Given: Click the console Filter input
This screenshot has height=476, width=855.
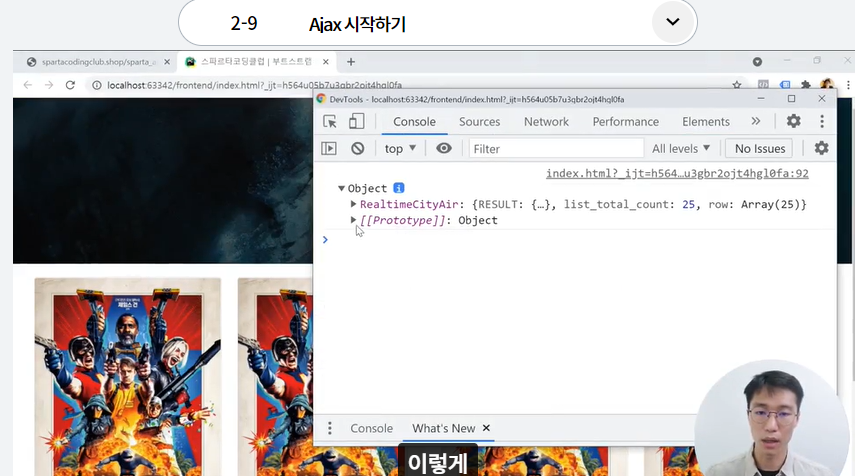Looking at the screenshot, I should (556, 148).
